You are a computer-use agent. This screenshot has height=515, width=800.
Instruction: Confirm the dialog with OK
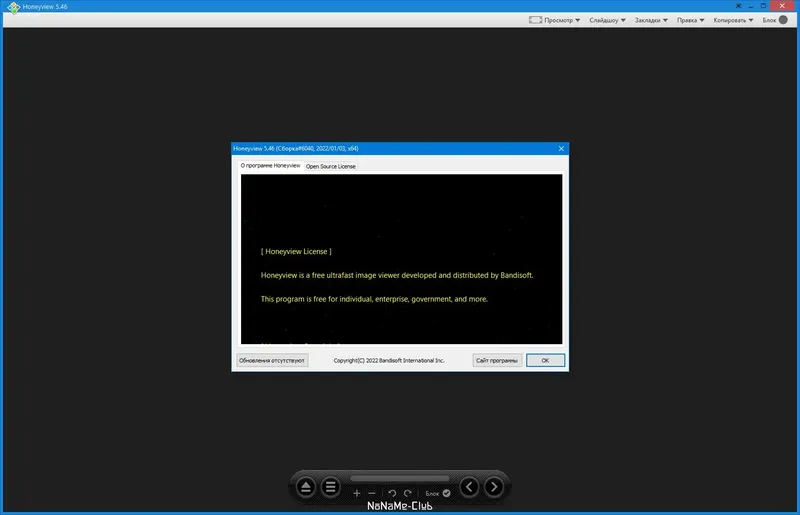coord(545,360)
